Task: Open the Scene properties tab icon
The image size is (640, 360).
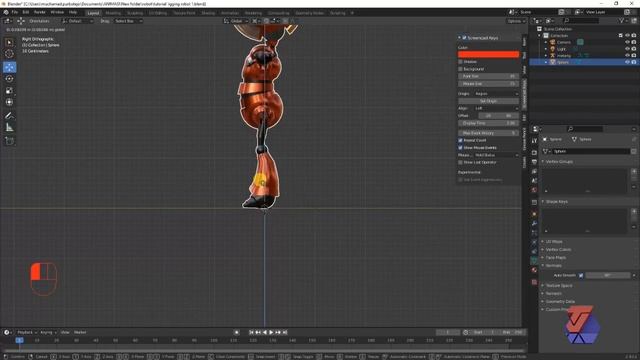Action: (x=534, y=181)
